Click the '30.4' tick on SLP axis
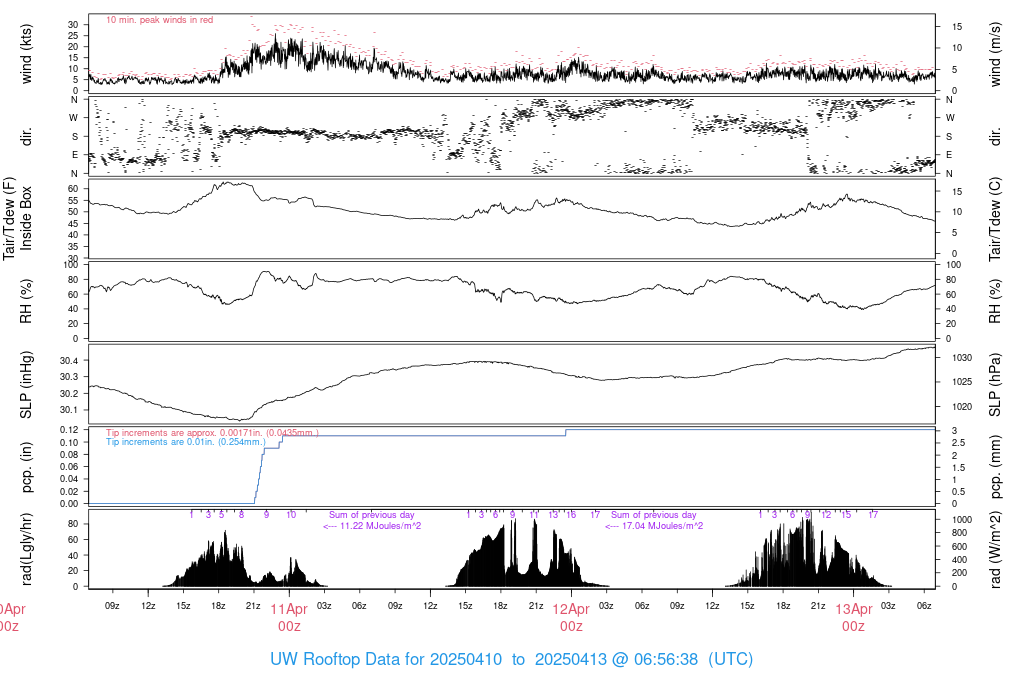This screenshot has height=700, width=1024. [69, 360]
